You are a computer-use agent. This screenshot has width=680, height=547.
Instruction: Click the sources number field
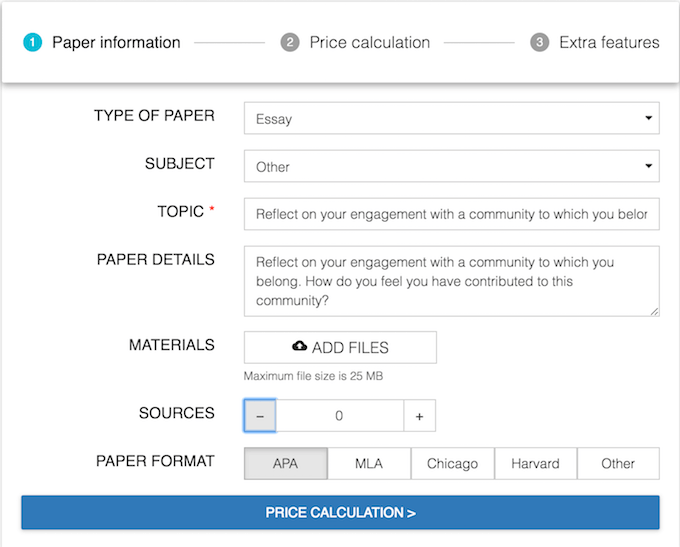339,416
